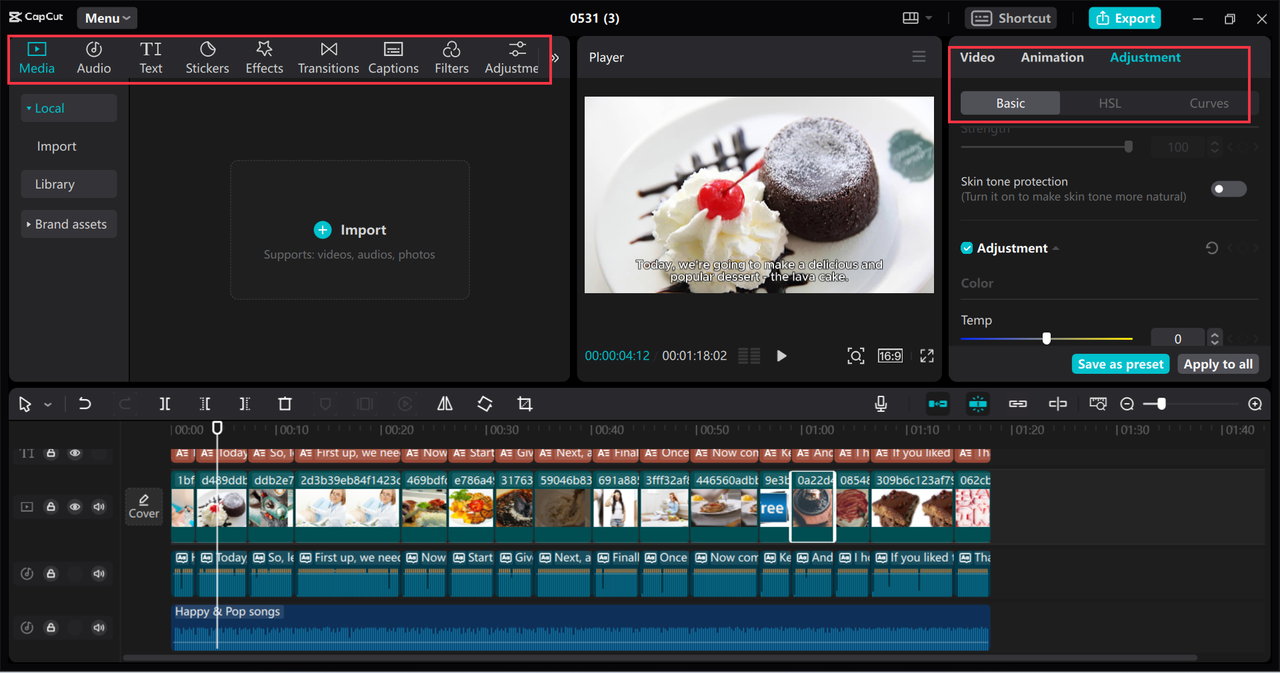Click the Export button
This screenshot has height=673, width=1280.
(1124, 18)
